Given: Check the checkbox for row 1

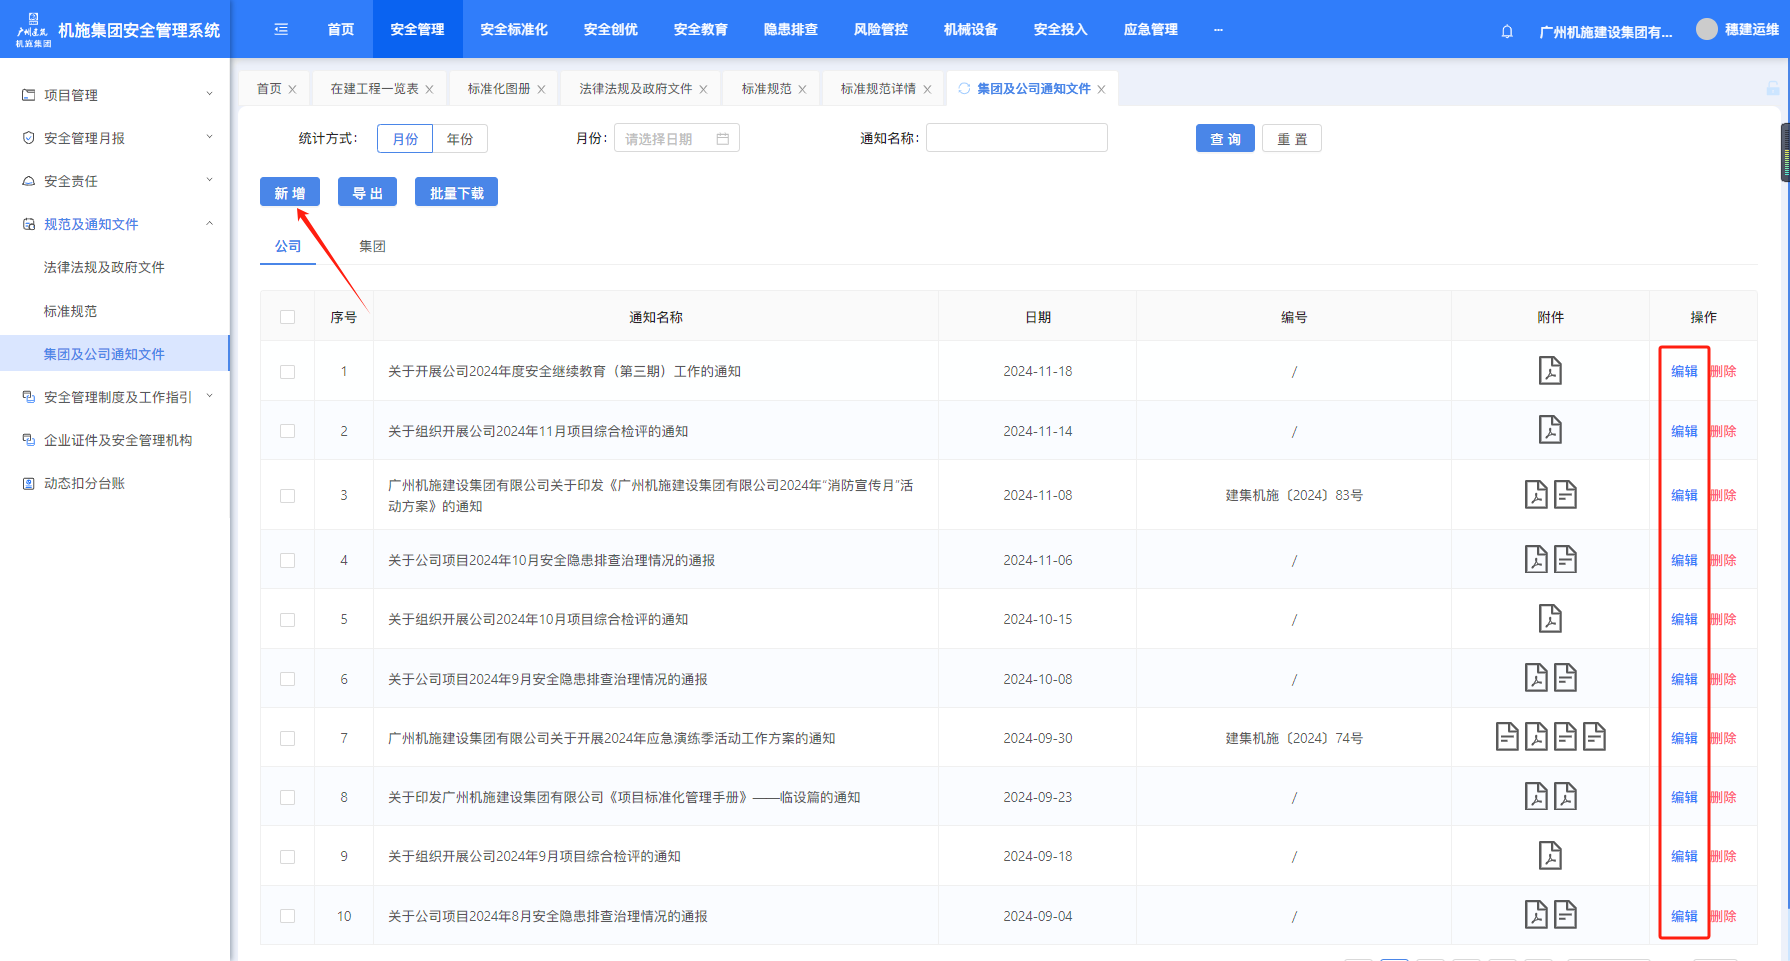Looking at the screenshot, I should tap(288, 372).
